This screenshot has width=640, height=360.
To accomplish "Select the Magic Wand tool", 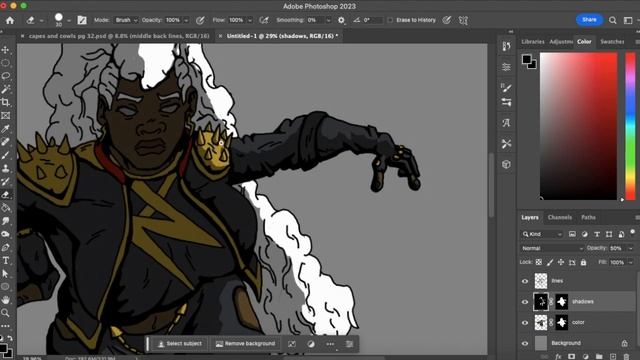I will tap(6, 89).
